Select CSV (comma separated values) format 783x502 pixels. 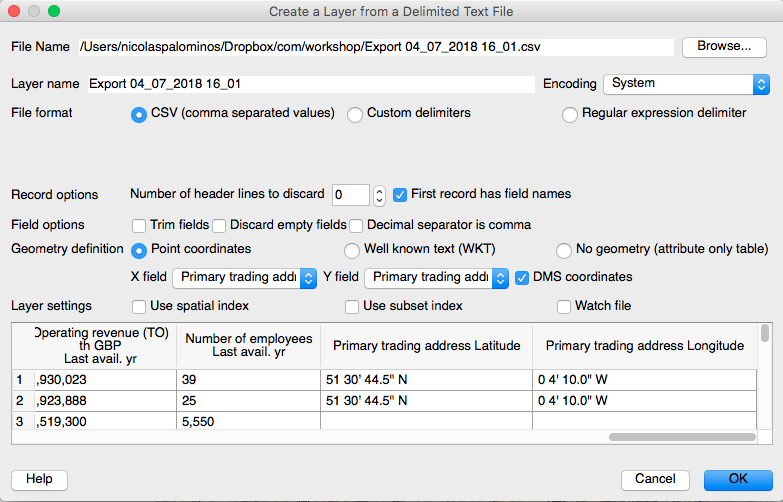pyautogui.click(x=139, y=114)
